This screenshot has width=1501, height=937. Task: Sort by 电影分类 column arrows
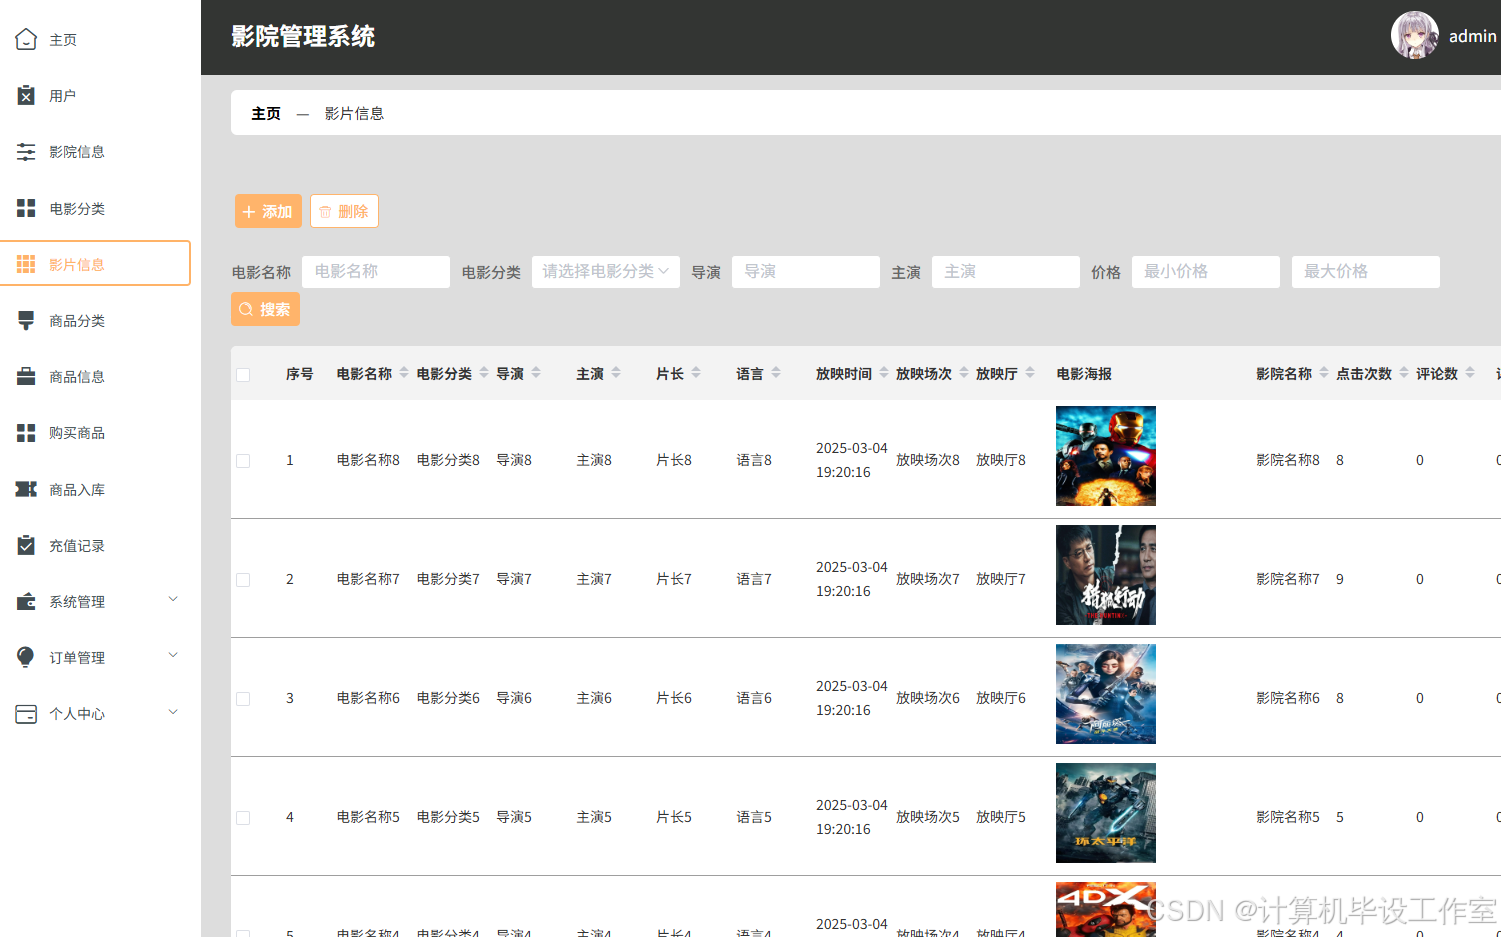484,373
